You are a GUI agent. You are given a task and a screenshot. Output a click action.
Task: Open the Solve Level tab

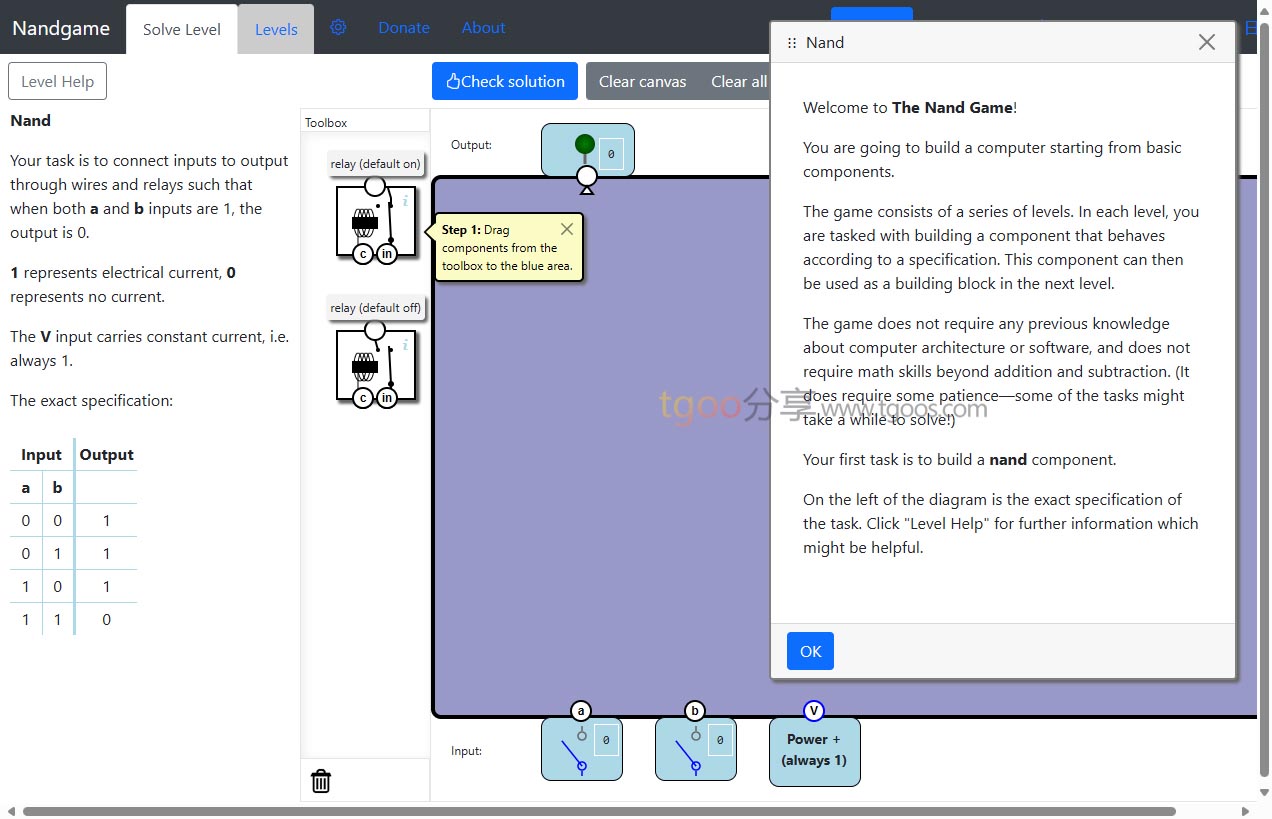(182, 29)
